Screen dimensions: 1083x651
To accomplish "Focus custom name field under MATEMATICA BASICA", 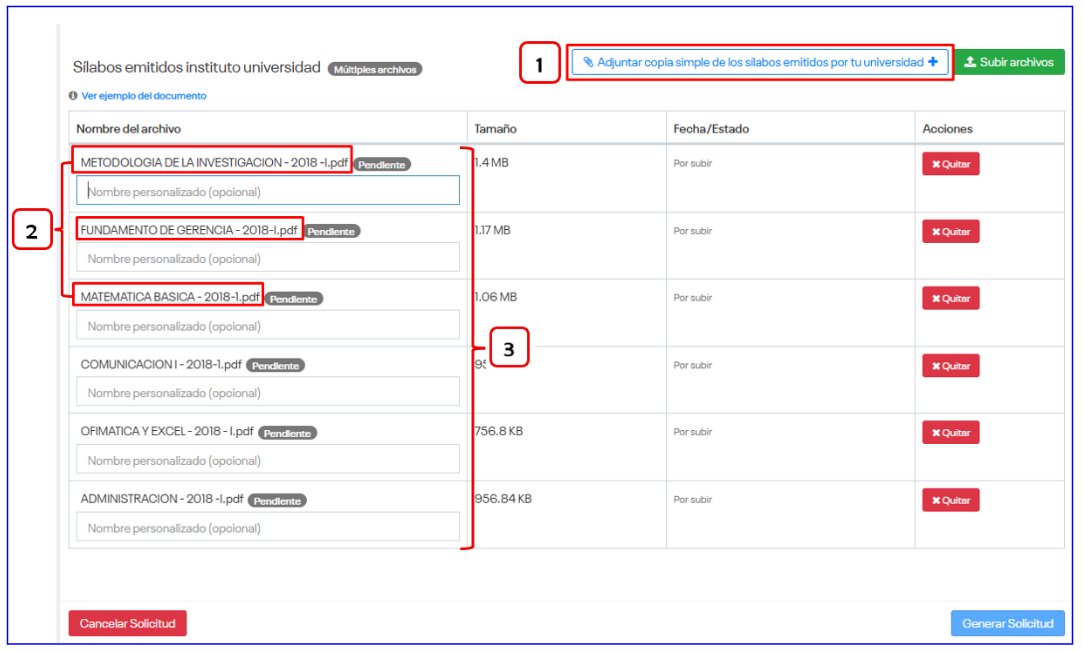I will [268, 325].
